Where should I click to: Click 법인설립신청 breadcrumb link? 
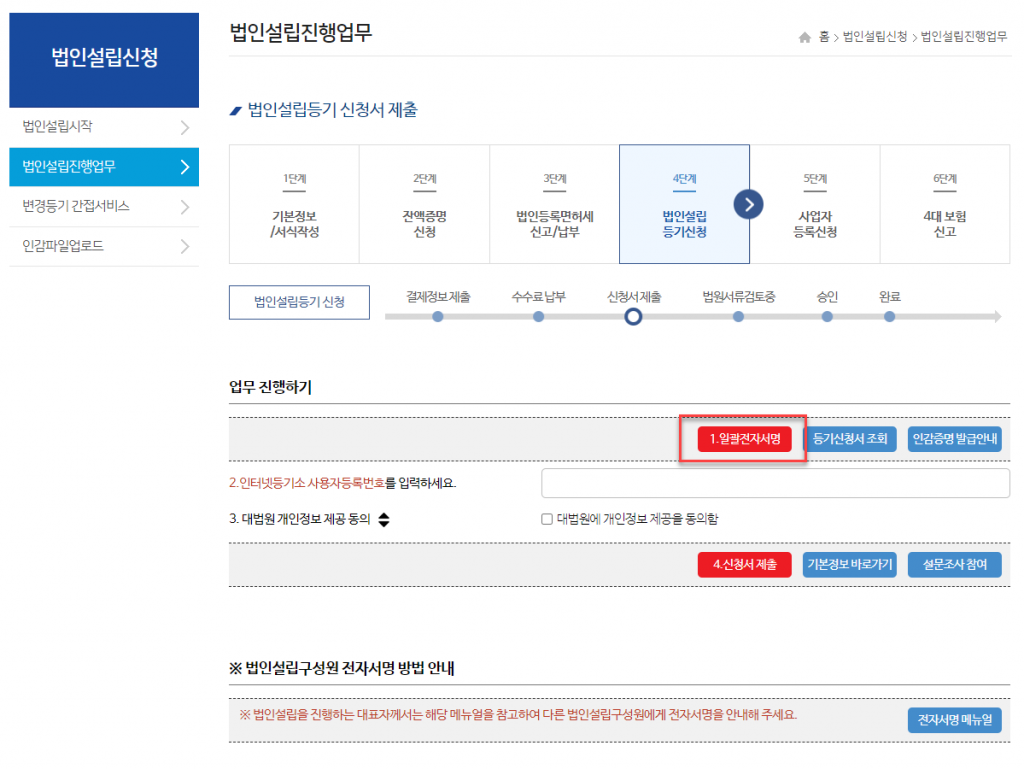tap(875, 37)
